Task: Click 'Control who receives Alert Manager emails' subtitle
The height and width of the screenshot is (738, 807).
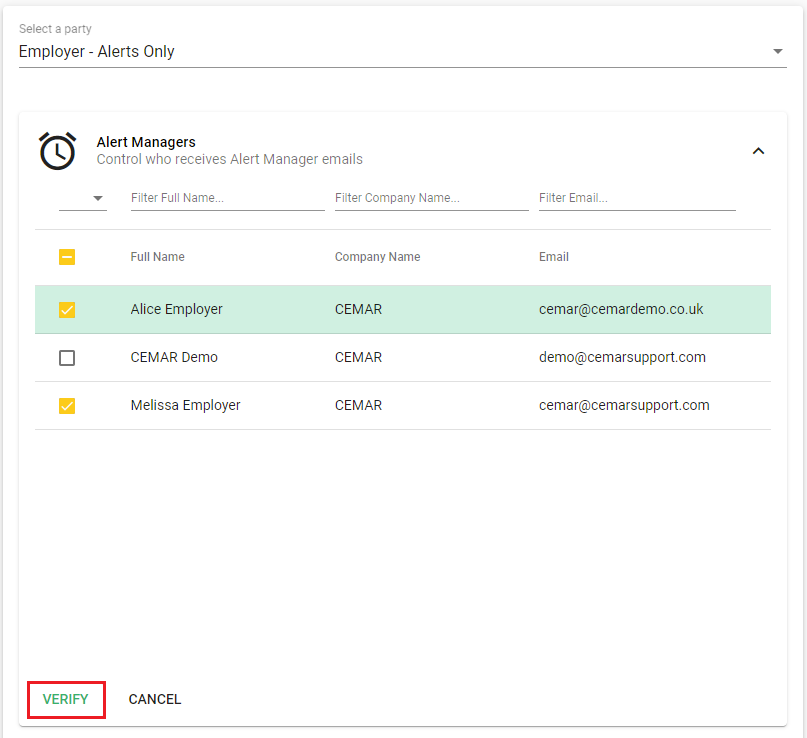Action: tap(230, 160)
